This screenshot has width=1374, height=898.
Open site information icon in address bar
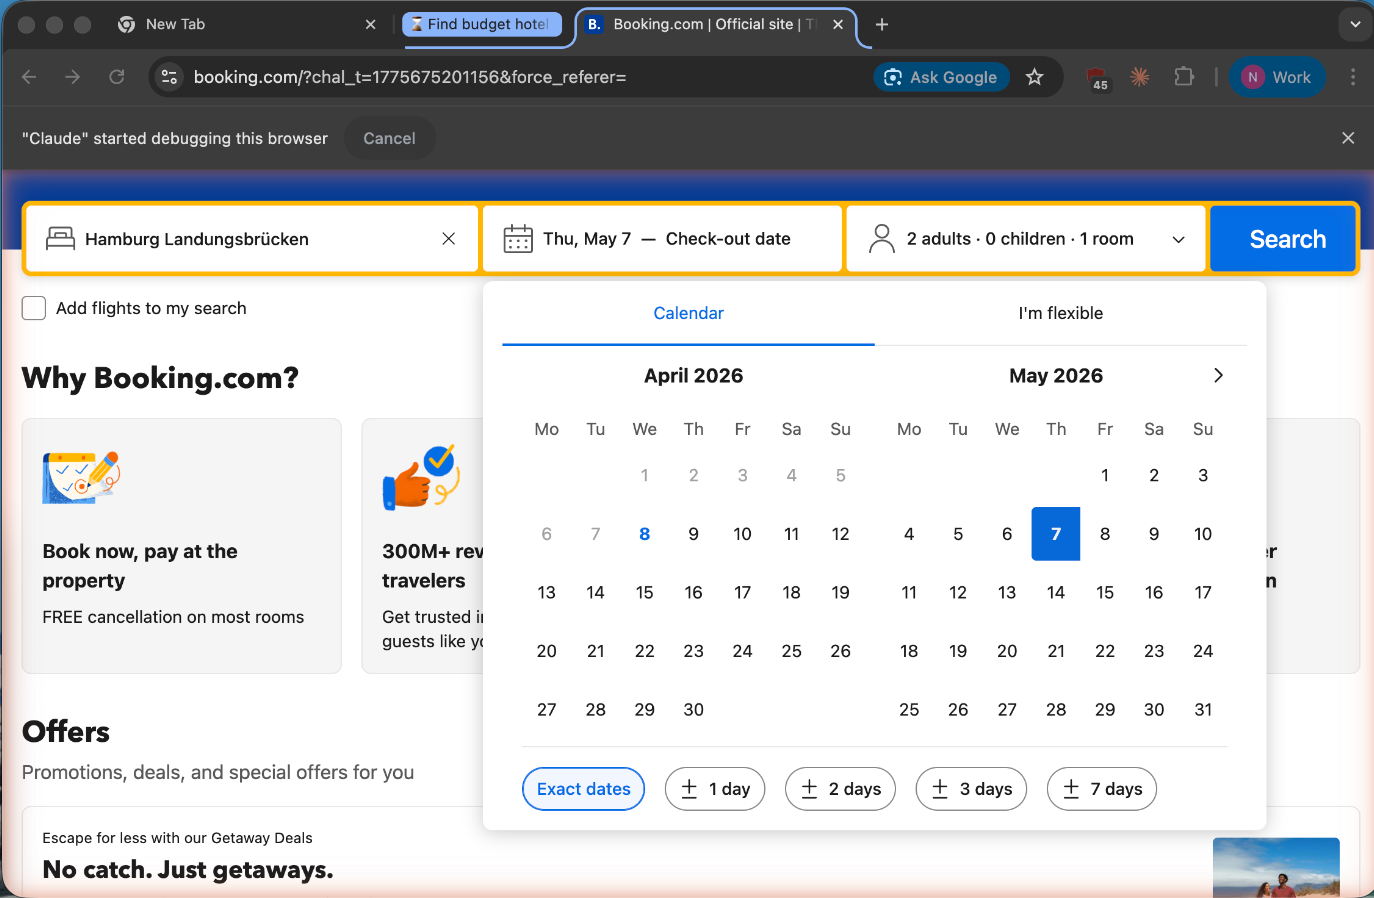pos(170,77)
